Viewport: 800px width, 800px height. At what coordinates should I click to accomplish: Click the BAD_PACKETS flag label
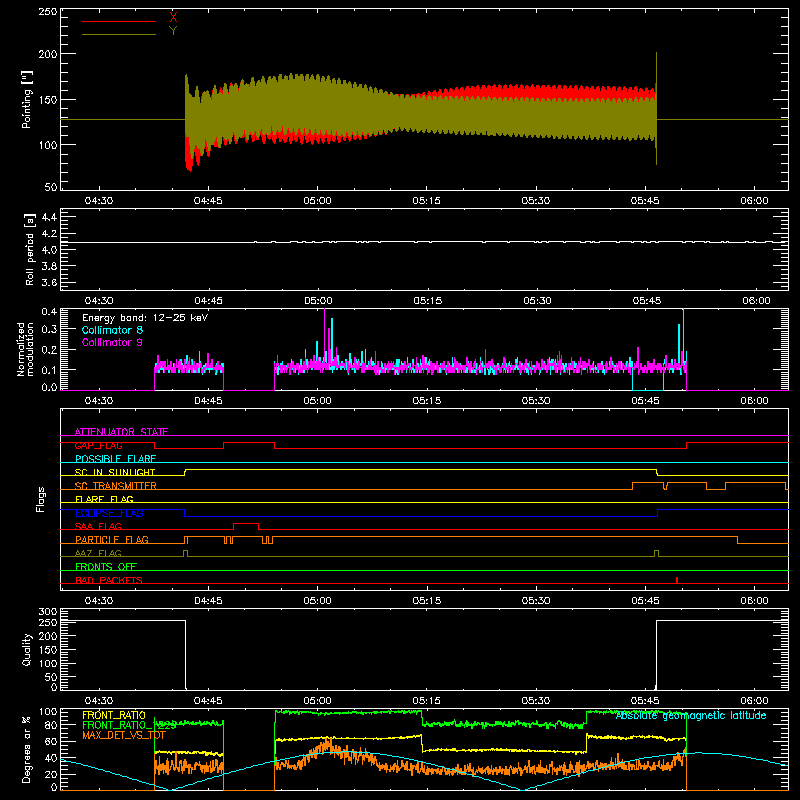(109, 580)
